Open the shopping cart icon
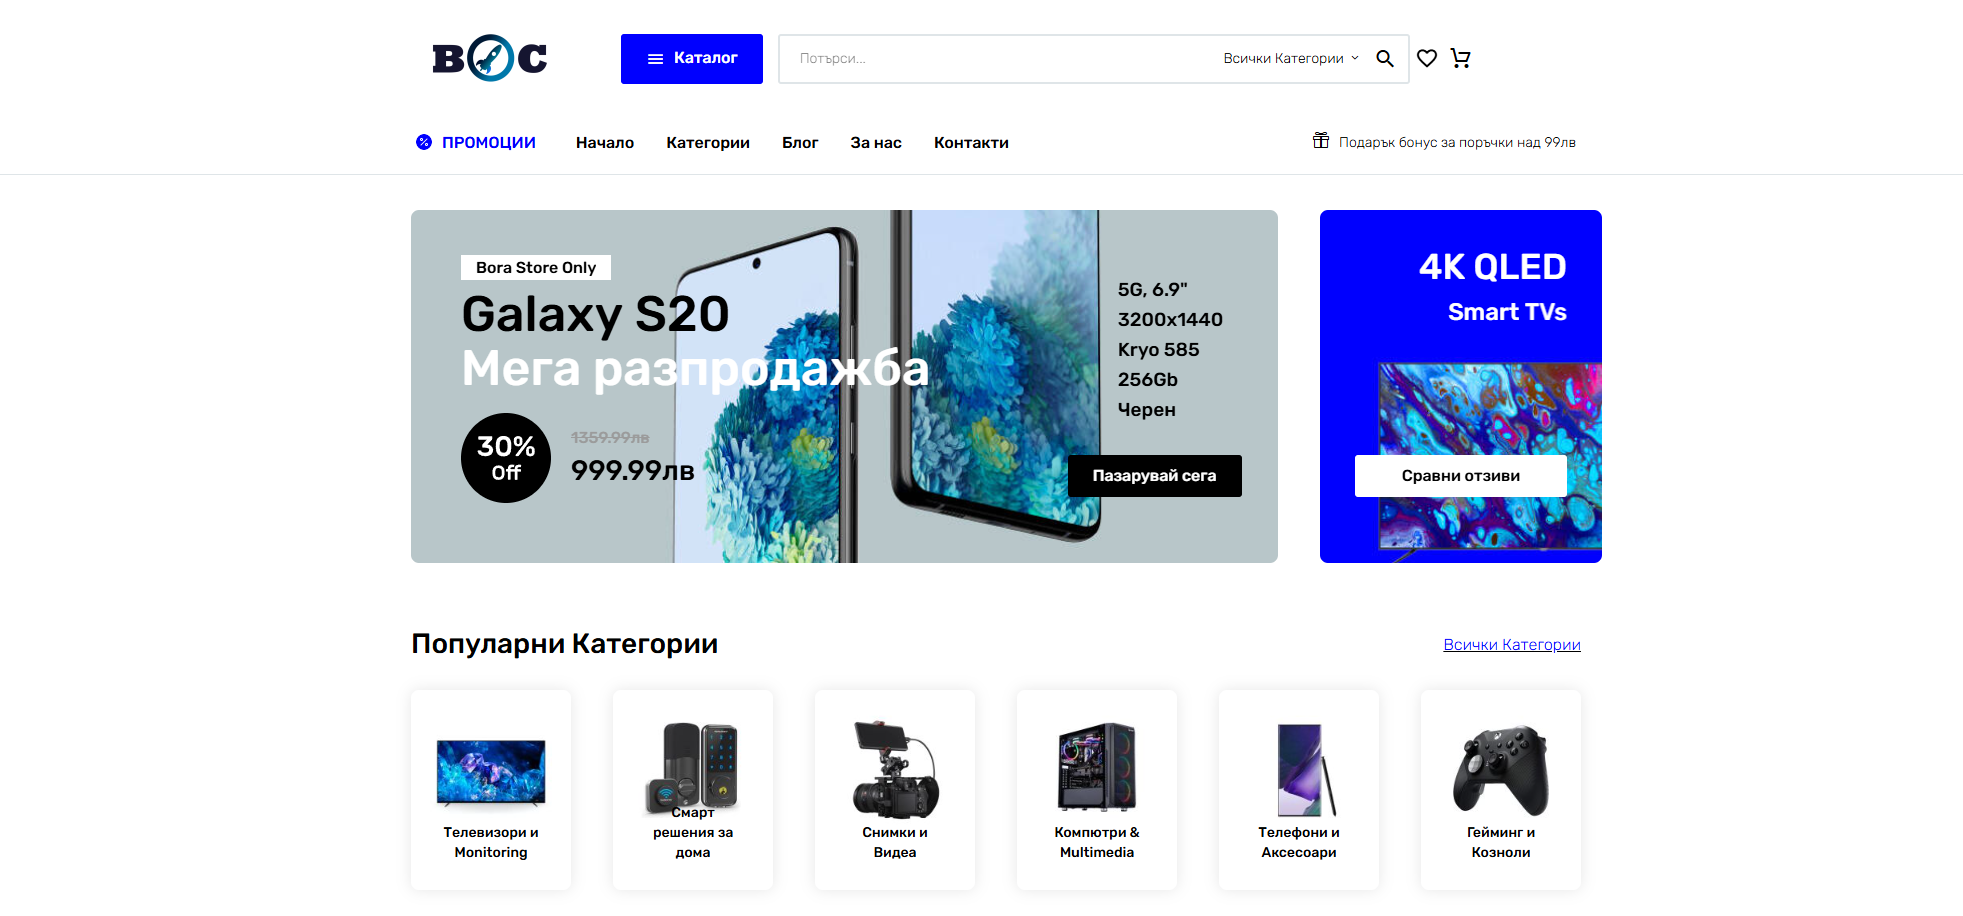This screenshot has height=916, width=1963. click(1461, 59)
